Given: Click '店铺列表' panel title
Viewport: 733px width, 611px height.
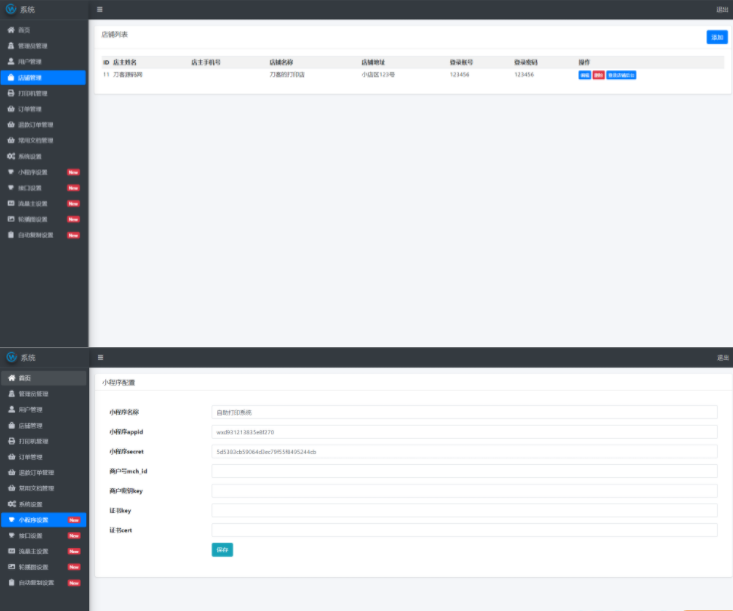Looking at the screenshot, I should coord(115,34).
